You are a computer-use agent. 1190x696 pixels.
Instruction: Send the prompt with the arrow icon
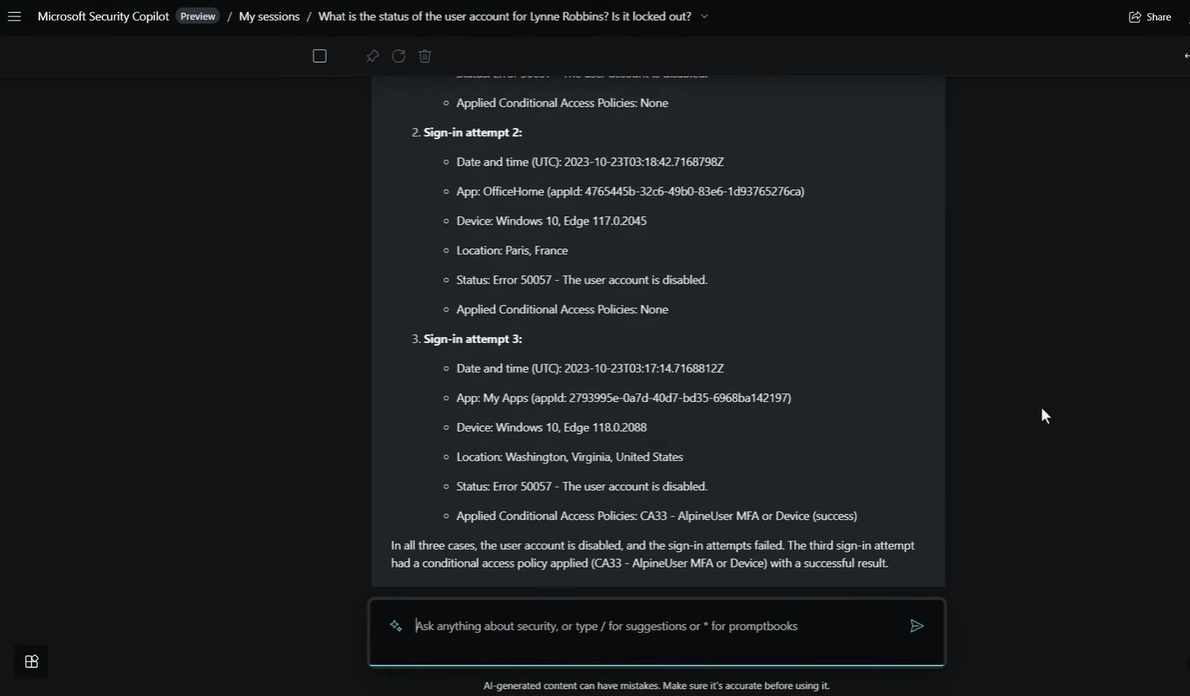point(916,626)
